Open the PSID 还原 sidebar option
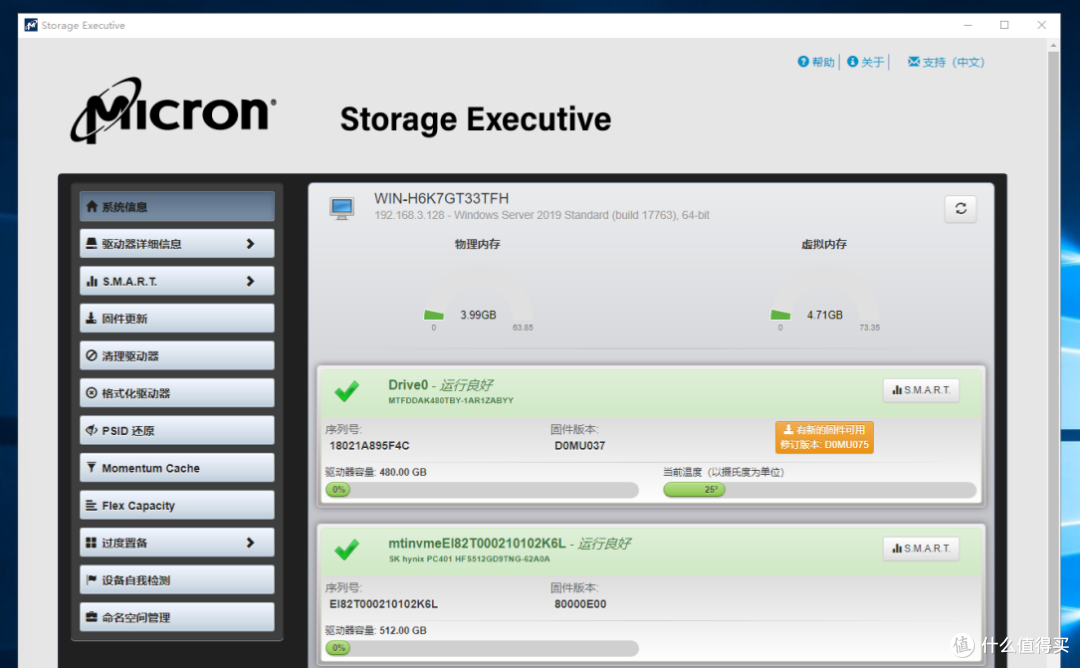1080x668 pixels. click(177, 430)
